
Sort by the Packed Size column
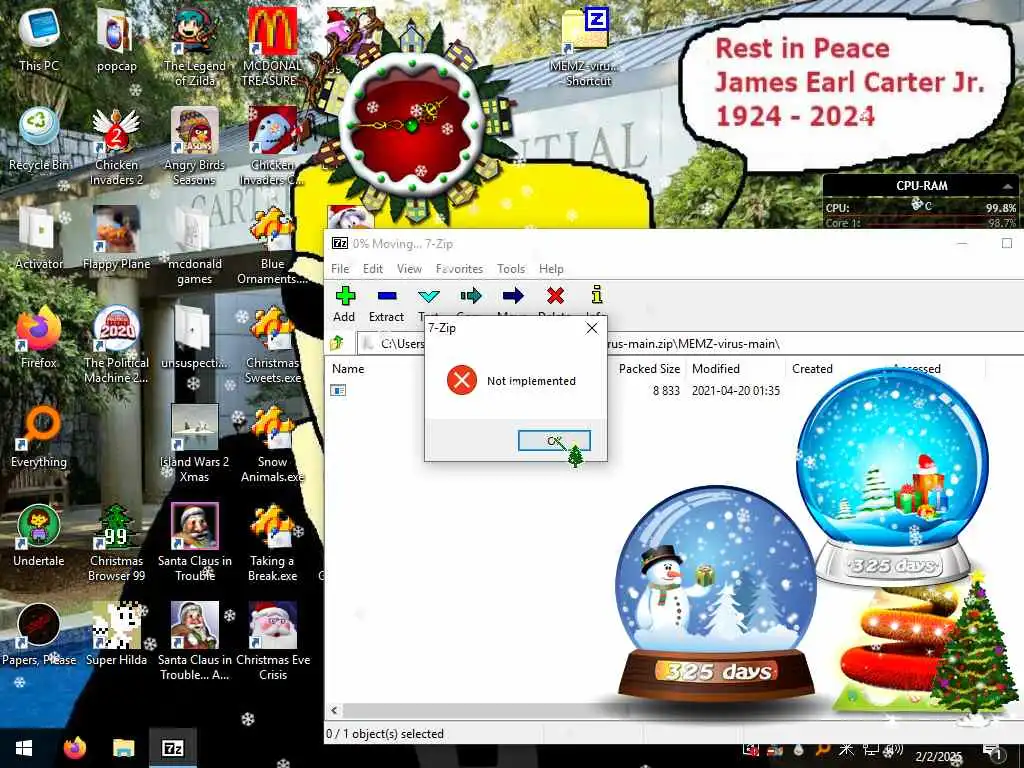(649, 369)
